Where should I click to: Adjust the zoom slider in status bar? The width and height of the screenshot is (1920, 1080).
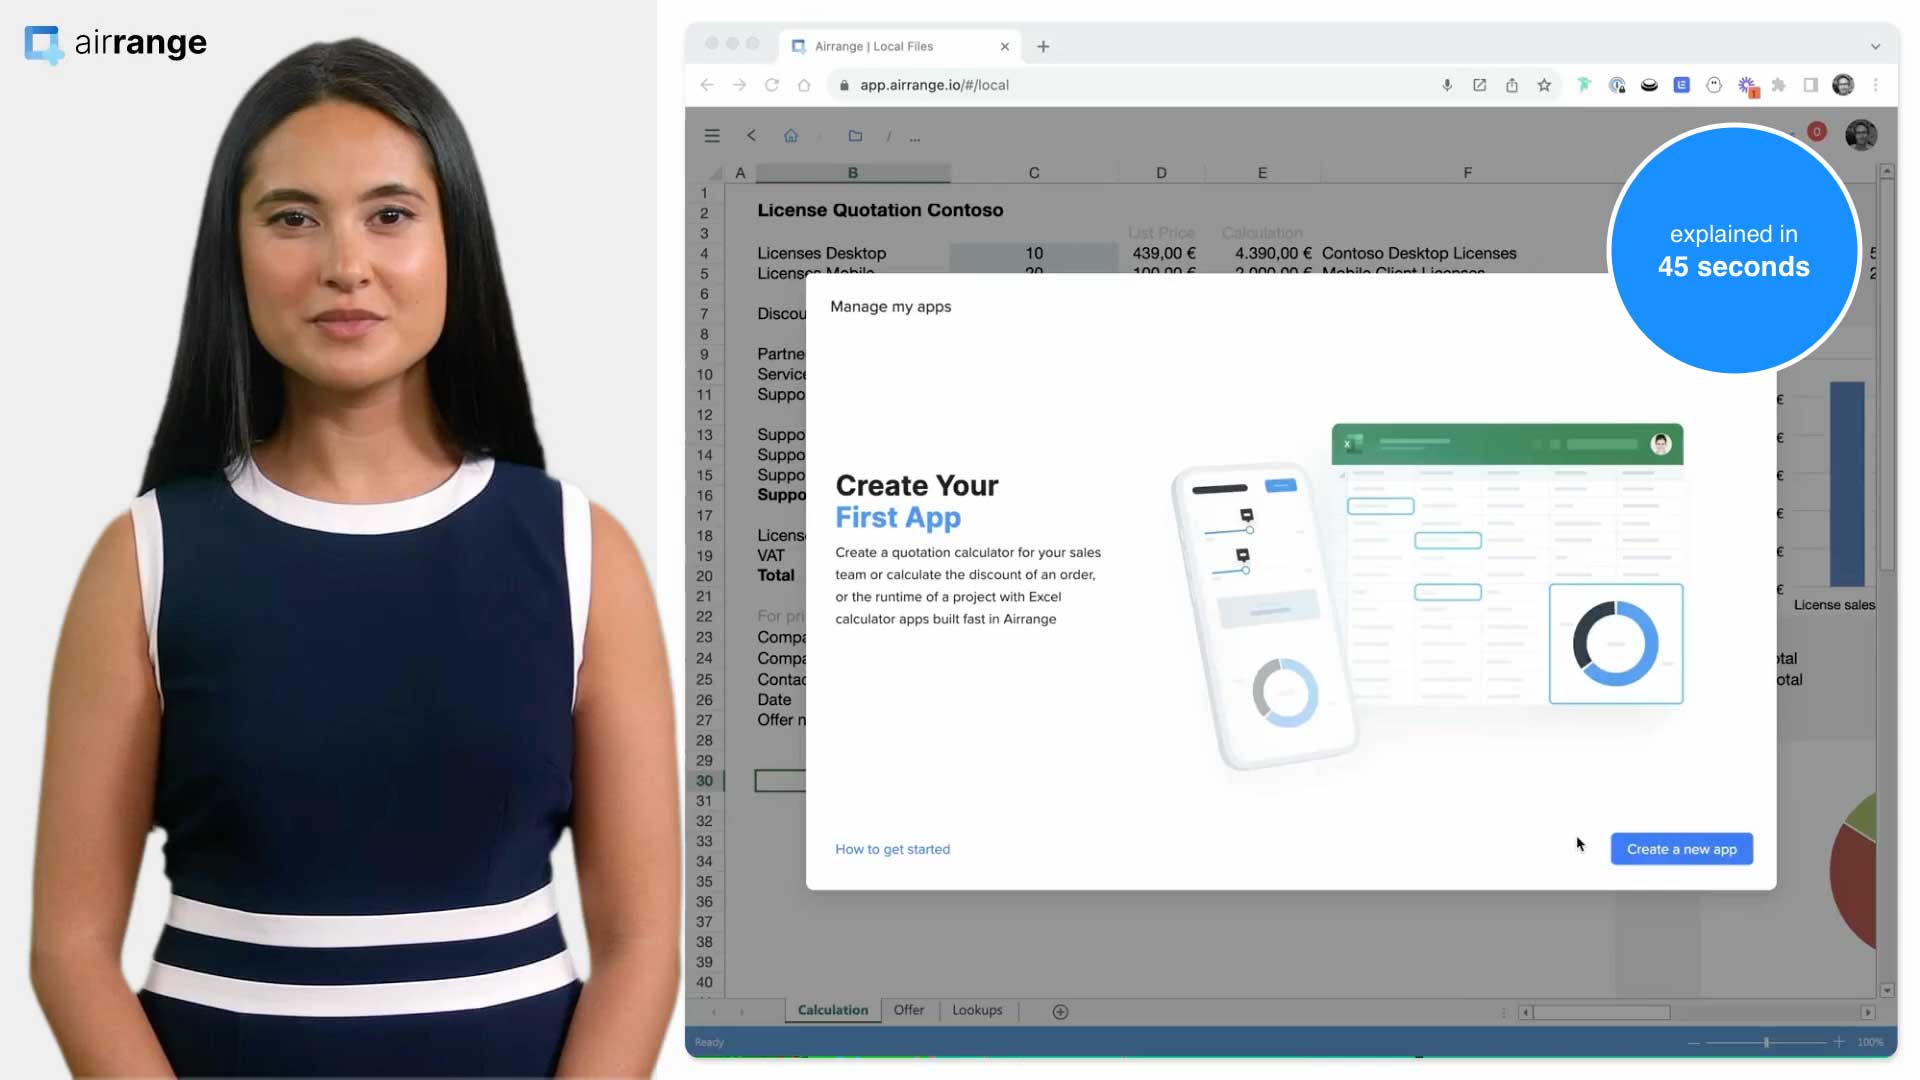coord(1766,1042)
